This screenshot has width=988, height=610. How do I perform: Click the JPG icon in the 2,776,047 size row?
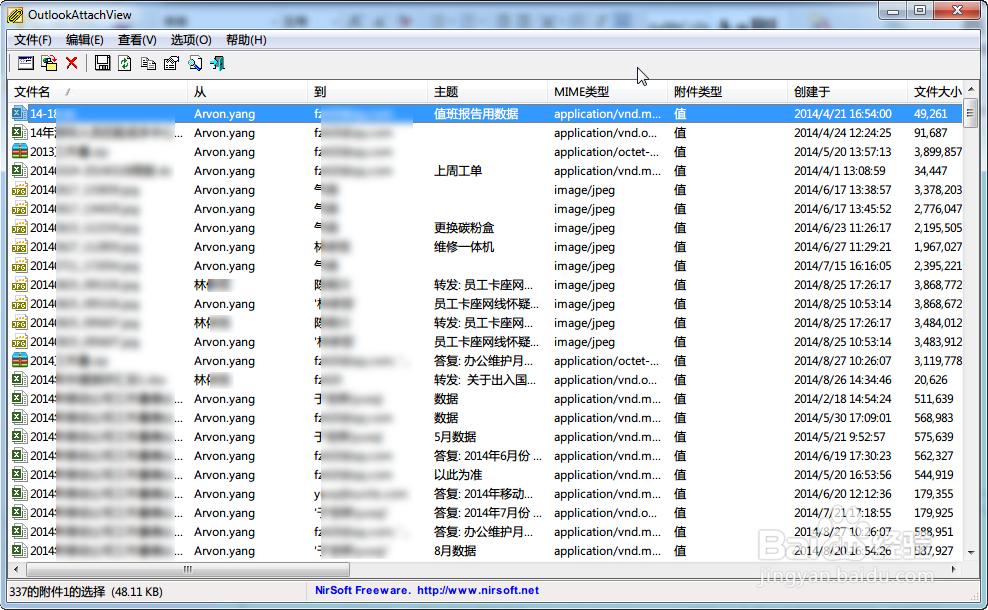pos(20,209)
